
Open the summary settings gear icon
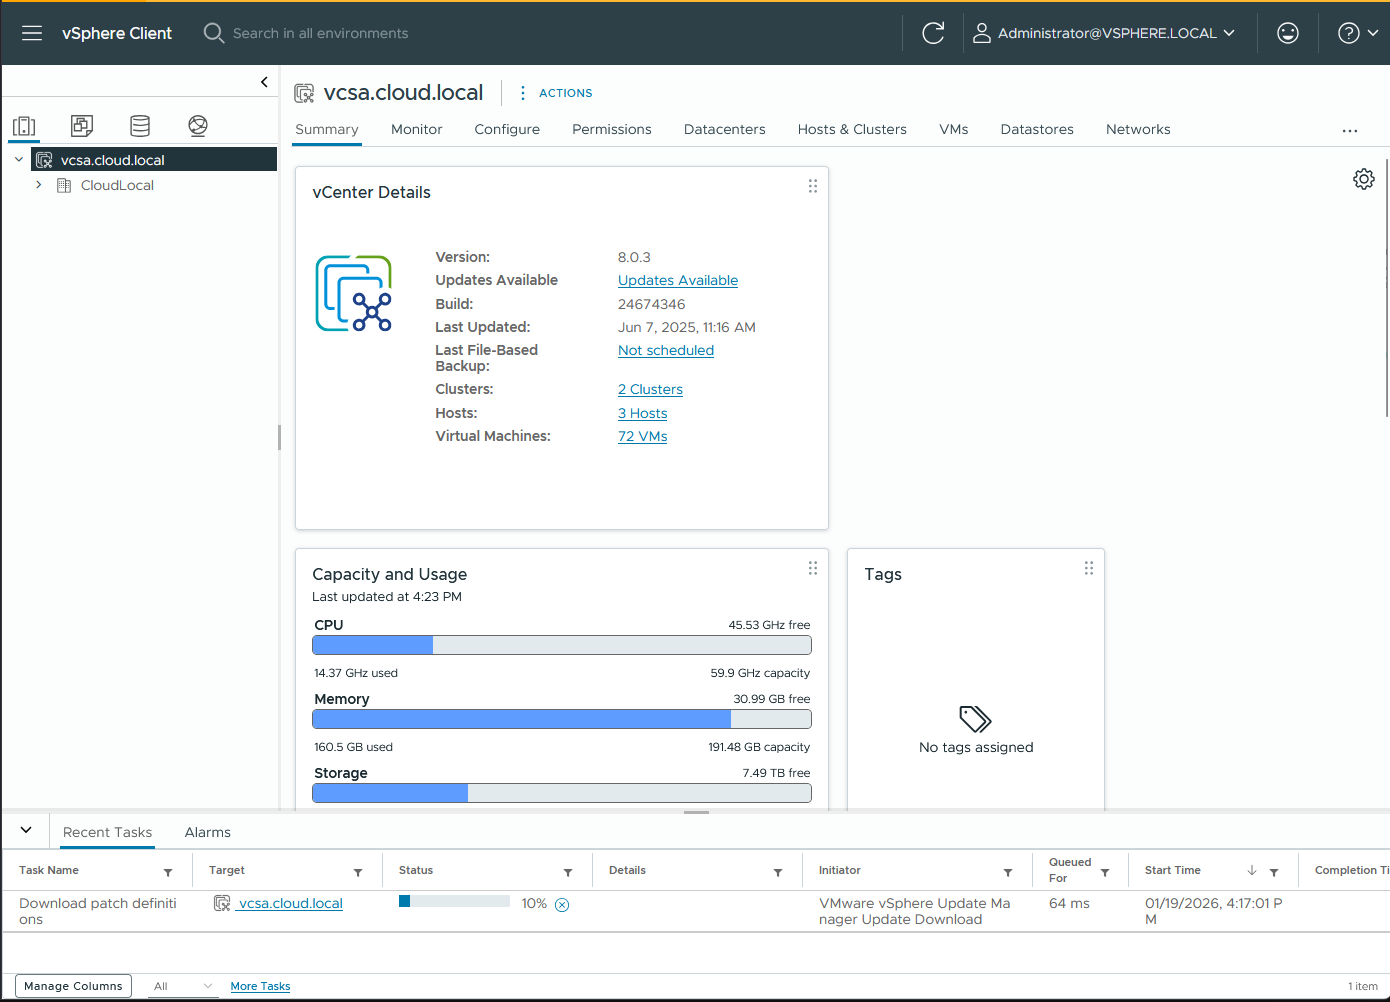1363,179
